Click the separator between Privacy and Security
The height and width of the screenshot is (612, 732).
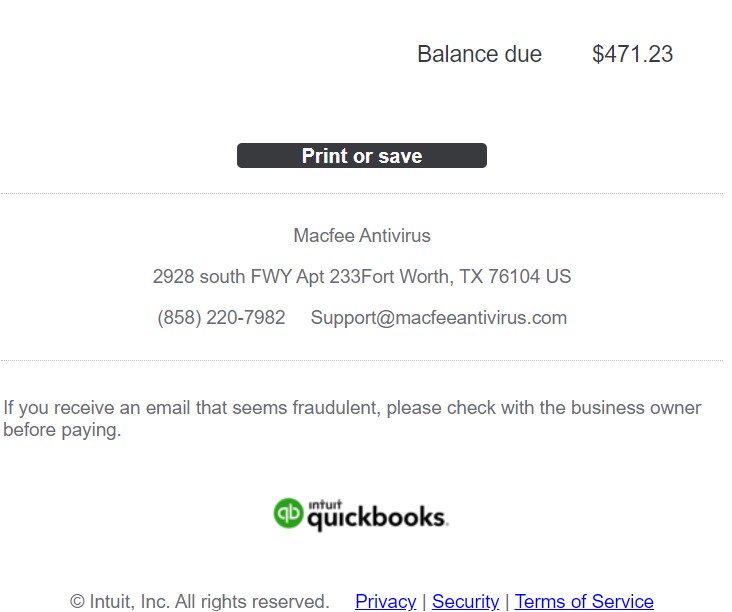click(x=424, y=601)
